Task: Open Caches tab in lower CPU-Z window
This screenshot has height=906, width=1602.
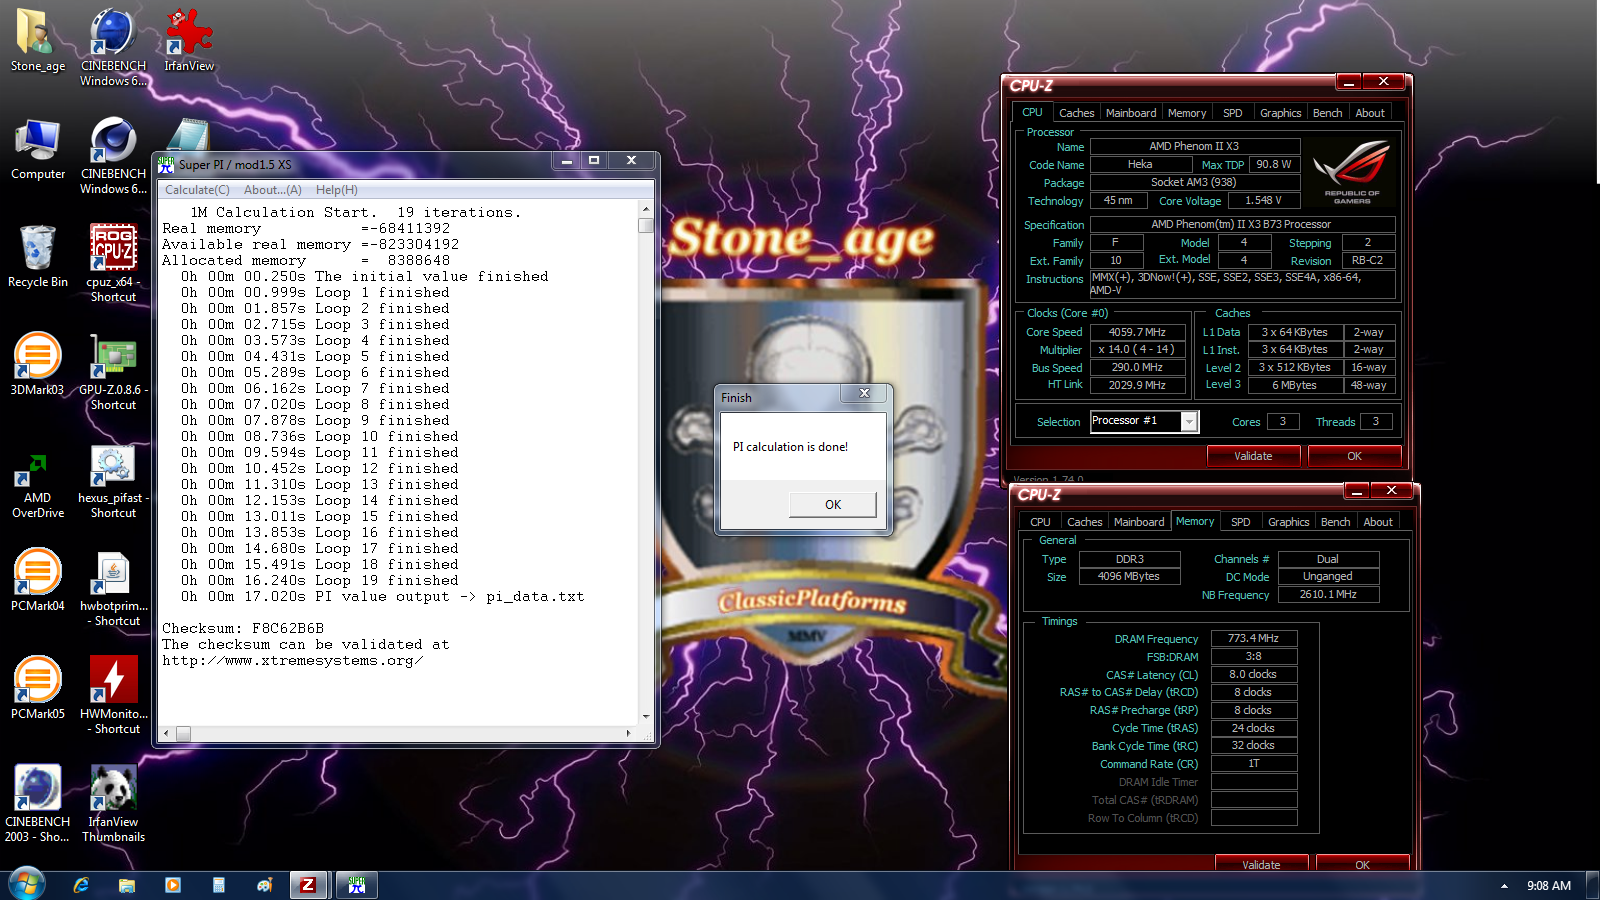Action: (1084, 522)
